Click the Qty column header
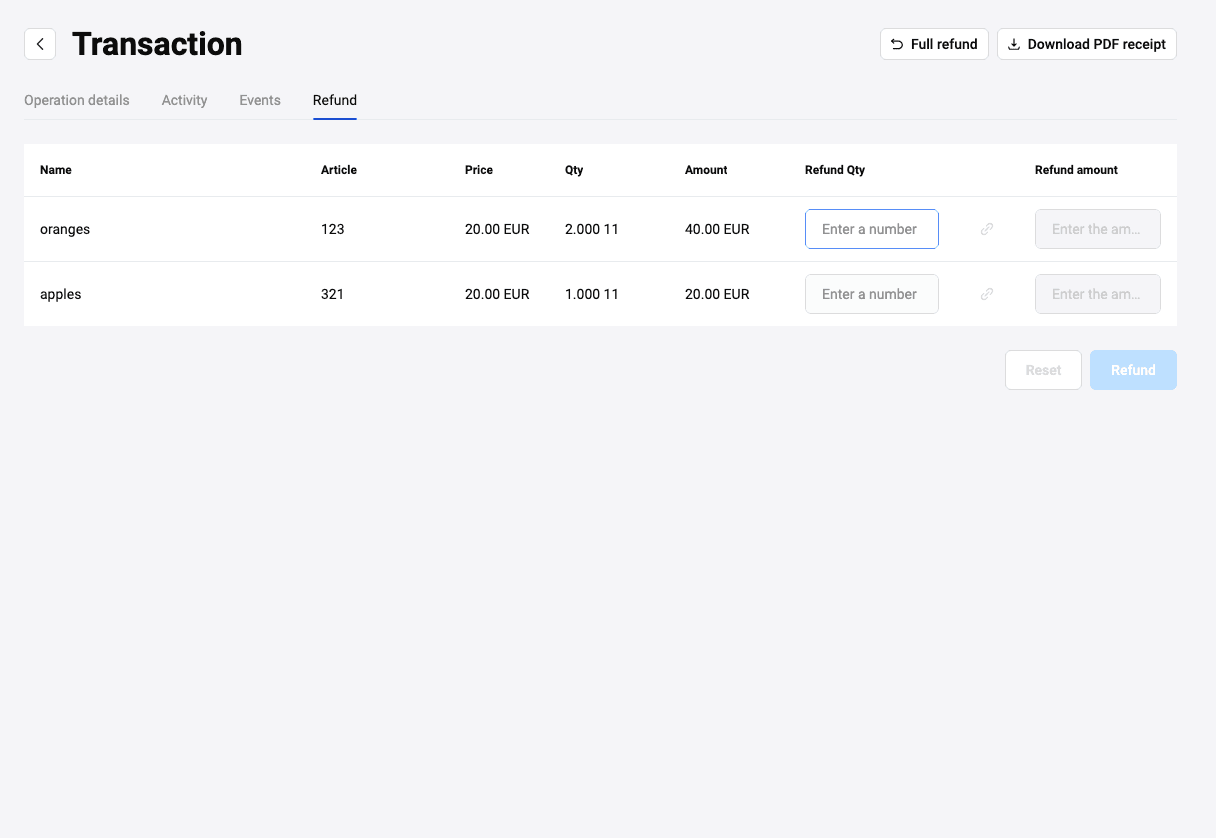The width and height of the screenshot is (1216, 838). tap(574, 170)
